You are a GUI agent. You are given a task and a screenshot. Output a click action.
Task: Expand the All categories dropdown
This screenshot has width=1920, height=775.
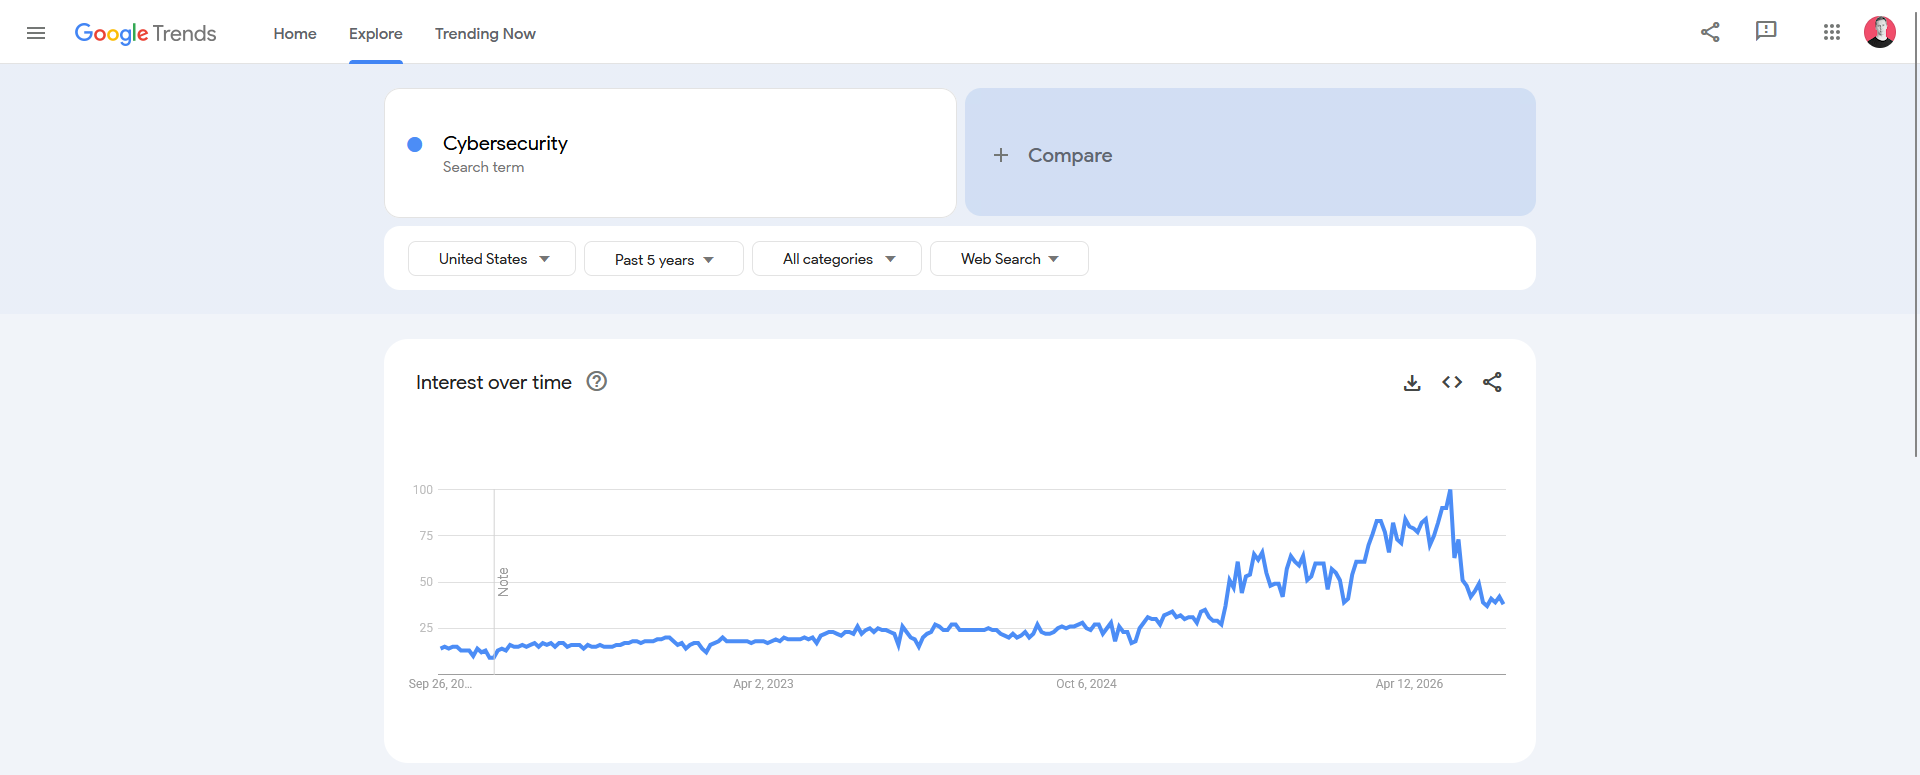(837, 259)
